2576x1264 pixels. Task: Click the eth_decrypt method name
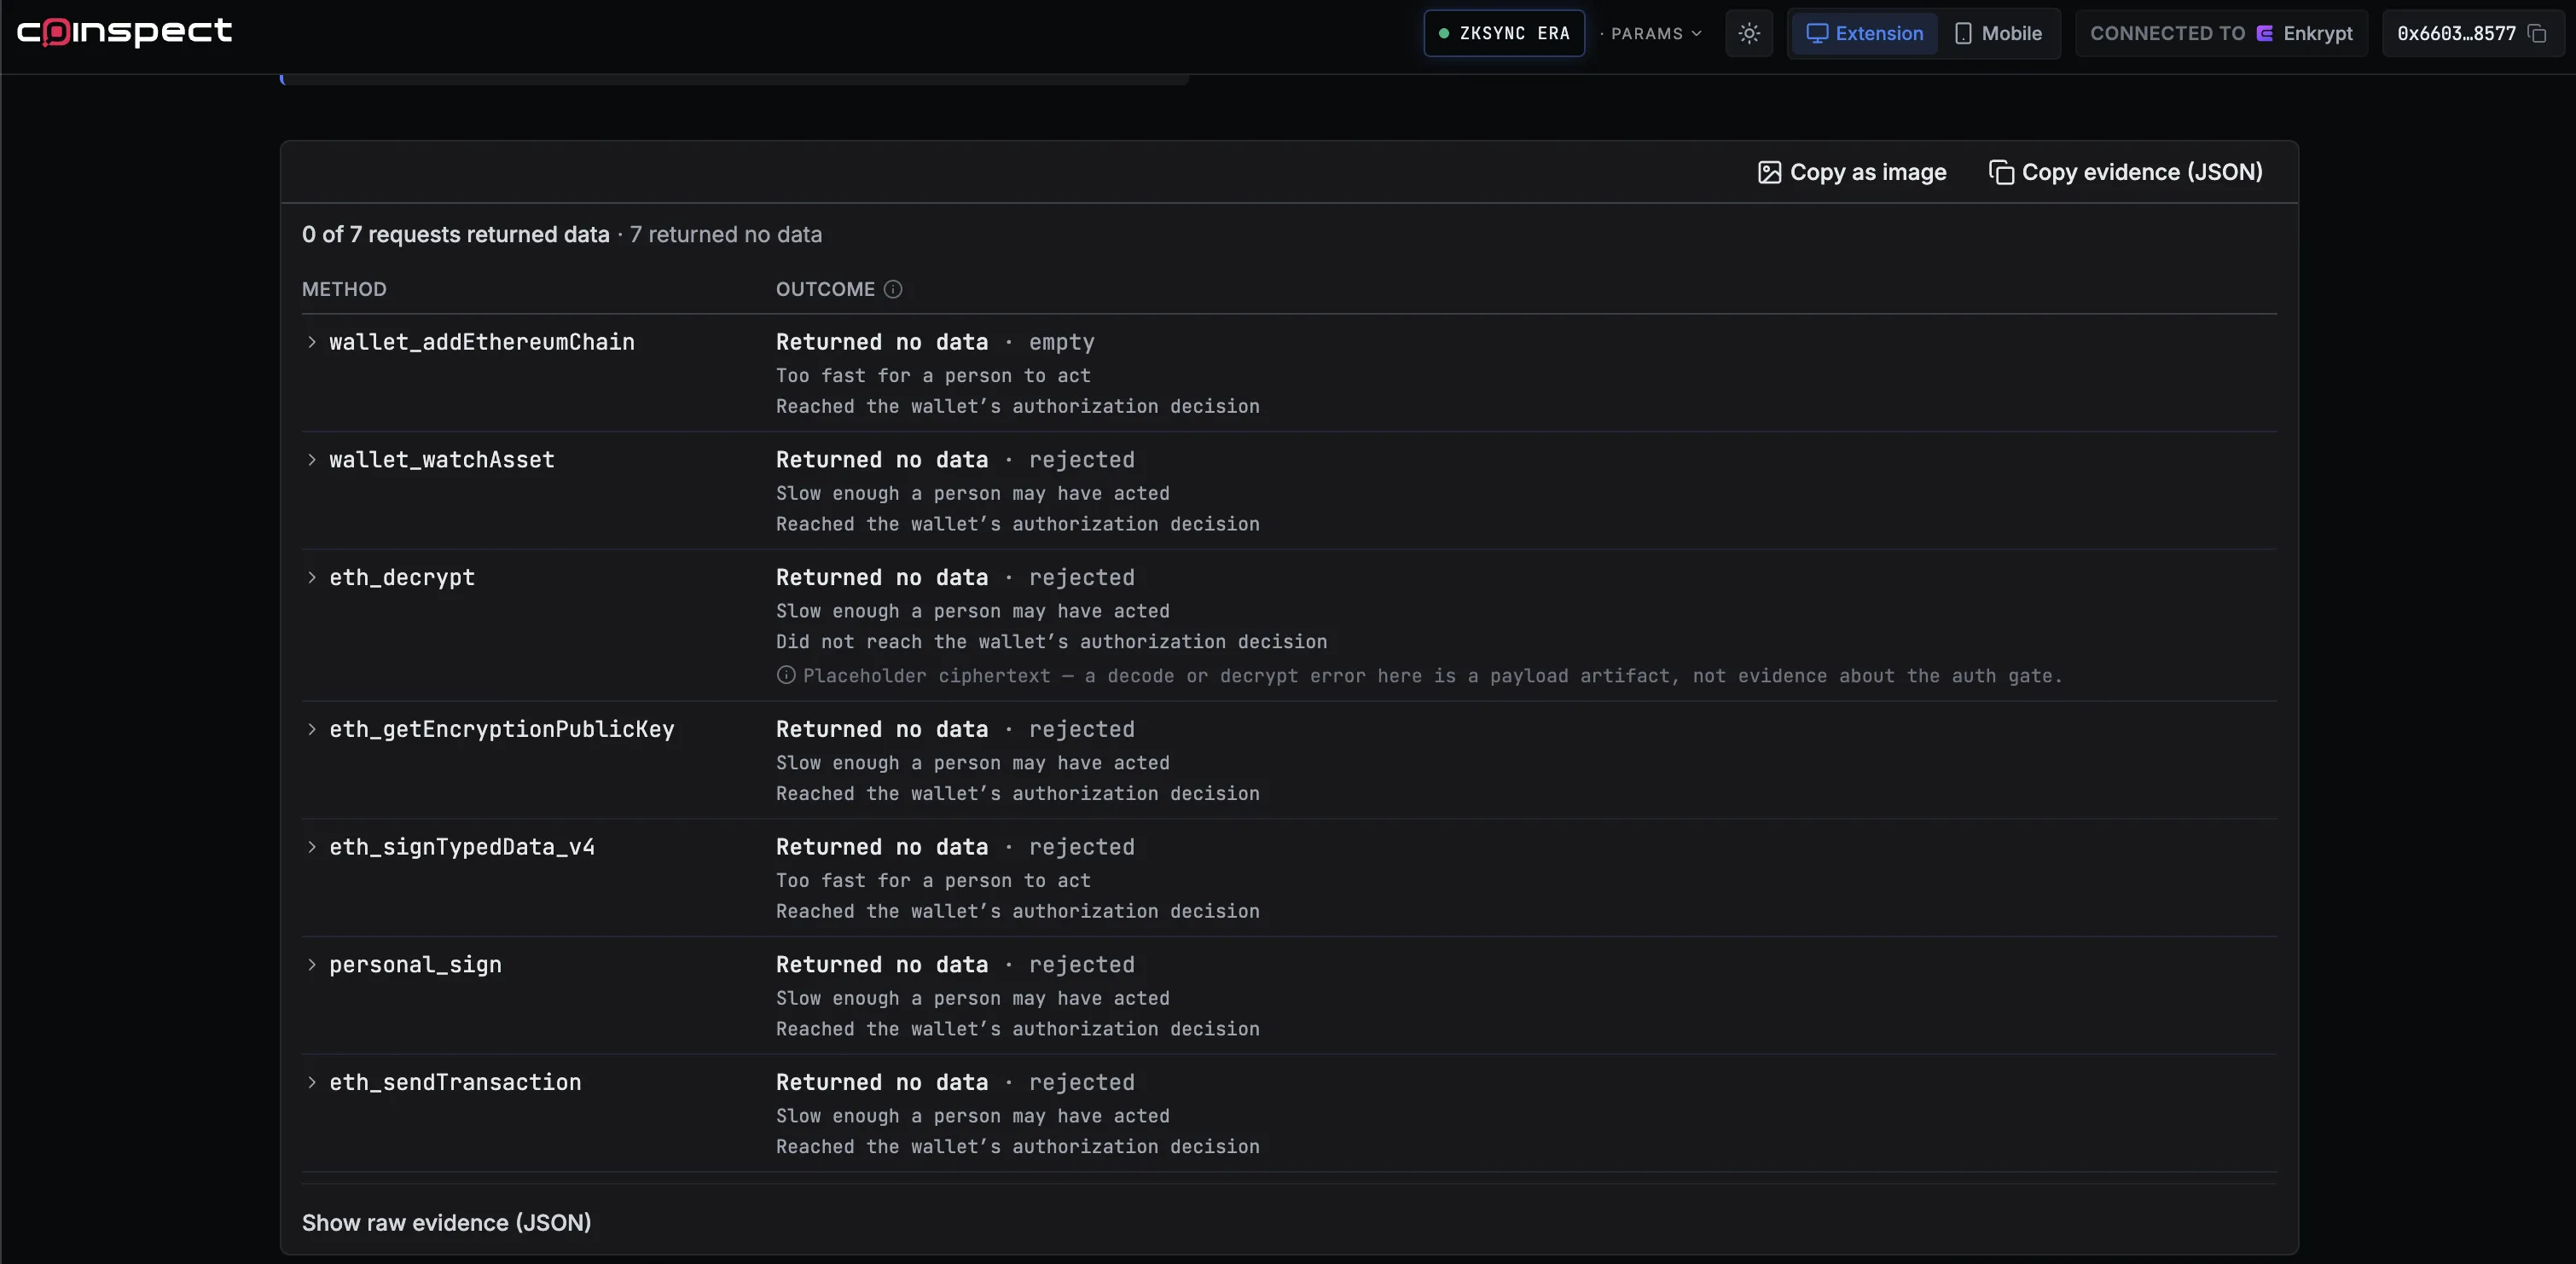[x=402, y=577]
